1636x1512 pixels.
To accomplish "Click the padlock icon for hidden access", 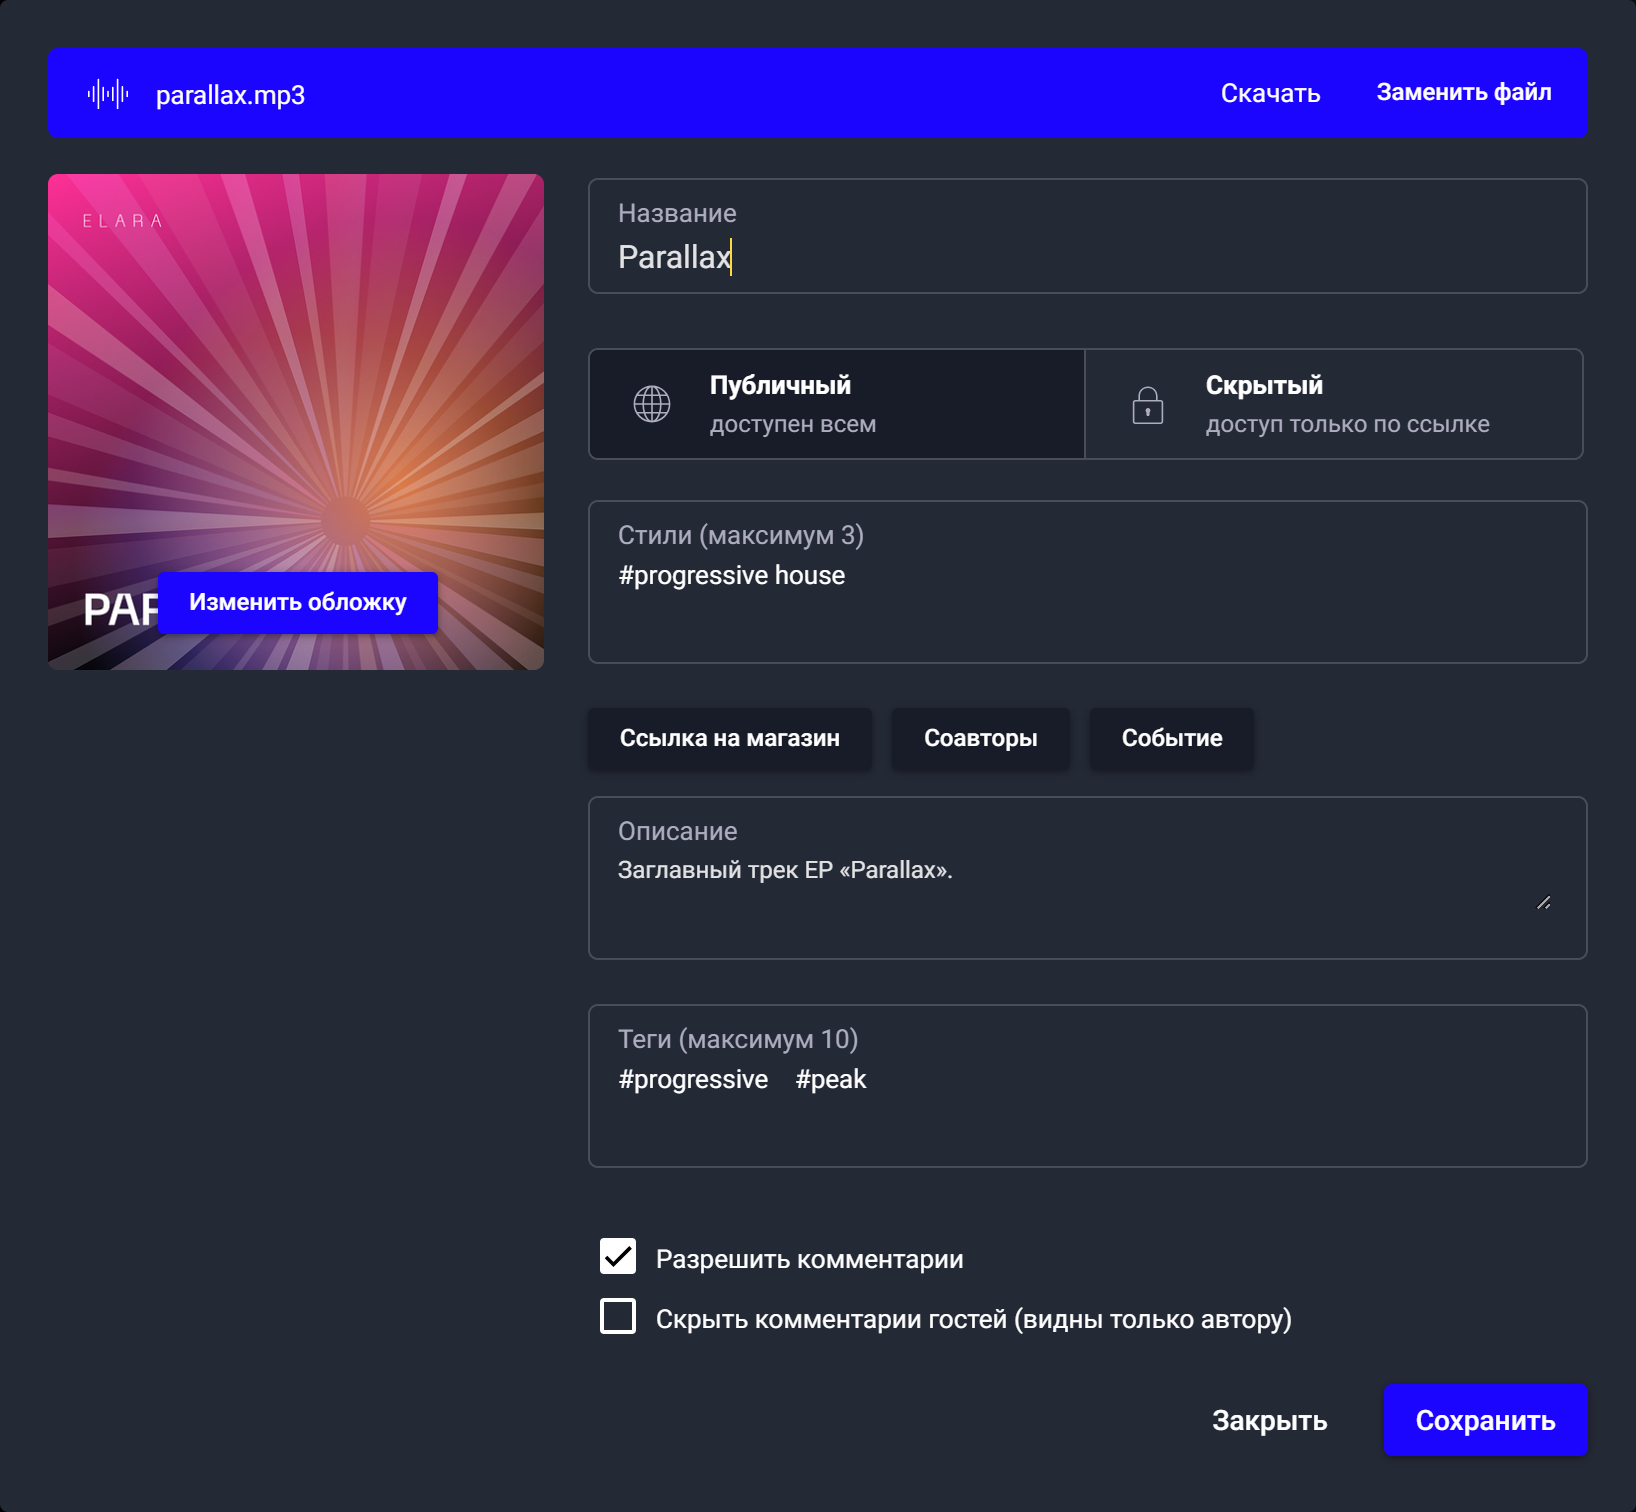I will pyautogui.click(x=1148, y=405).
